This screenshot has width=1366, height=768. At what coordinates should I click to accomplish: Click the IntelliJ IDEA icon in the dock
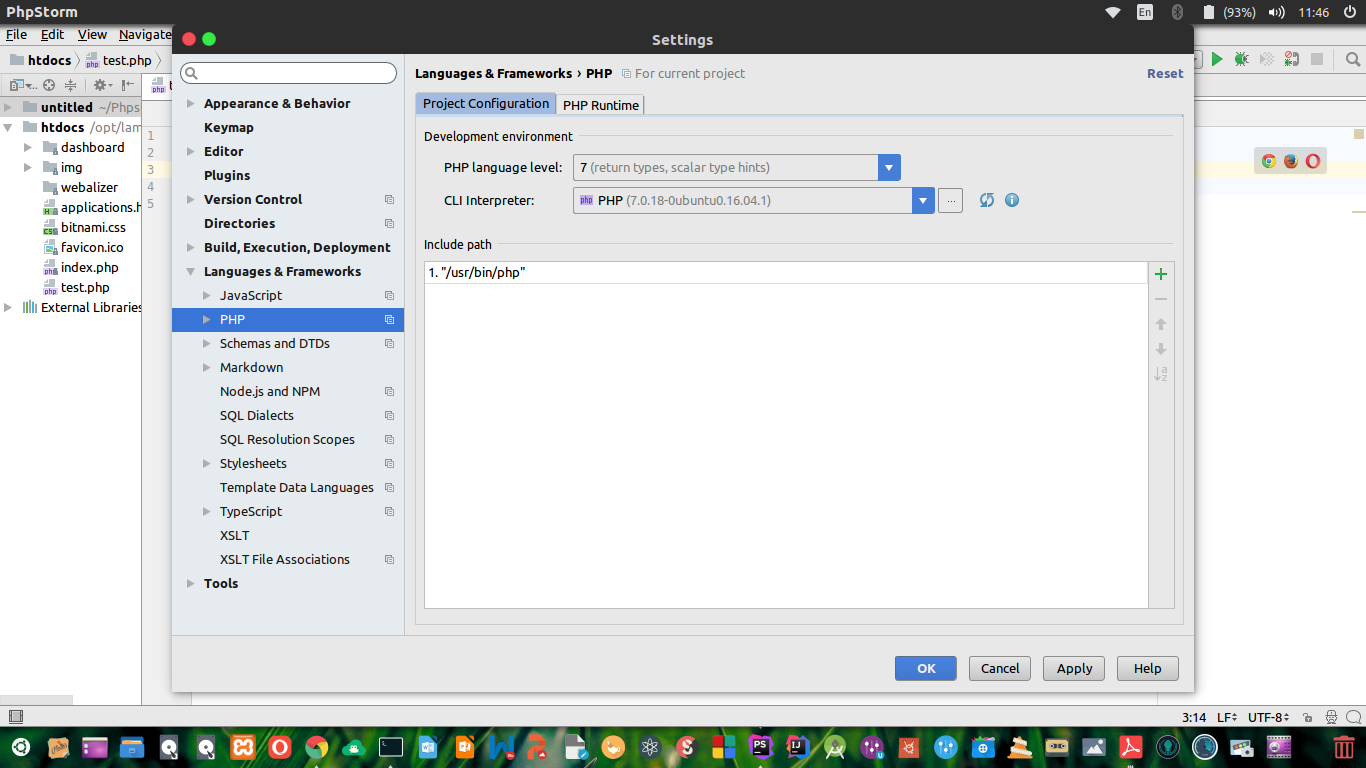tap(797, 746)
